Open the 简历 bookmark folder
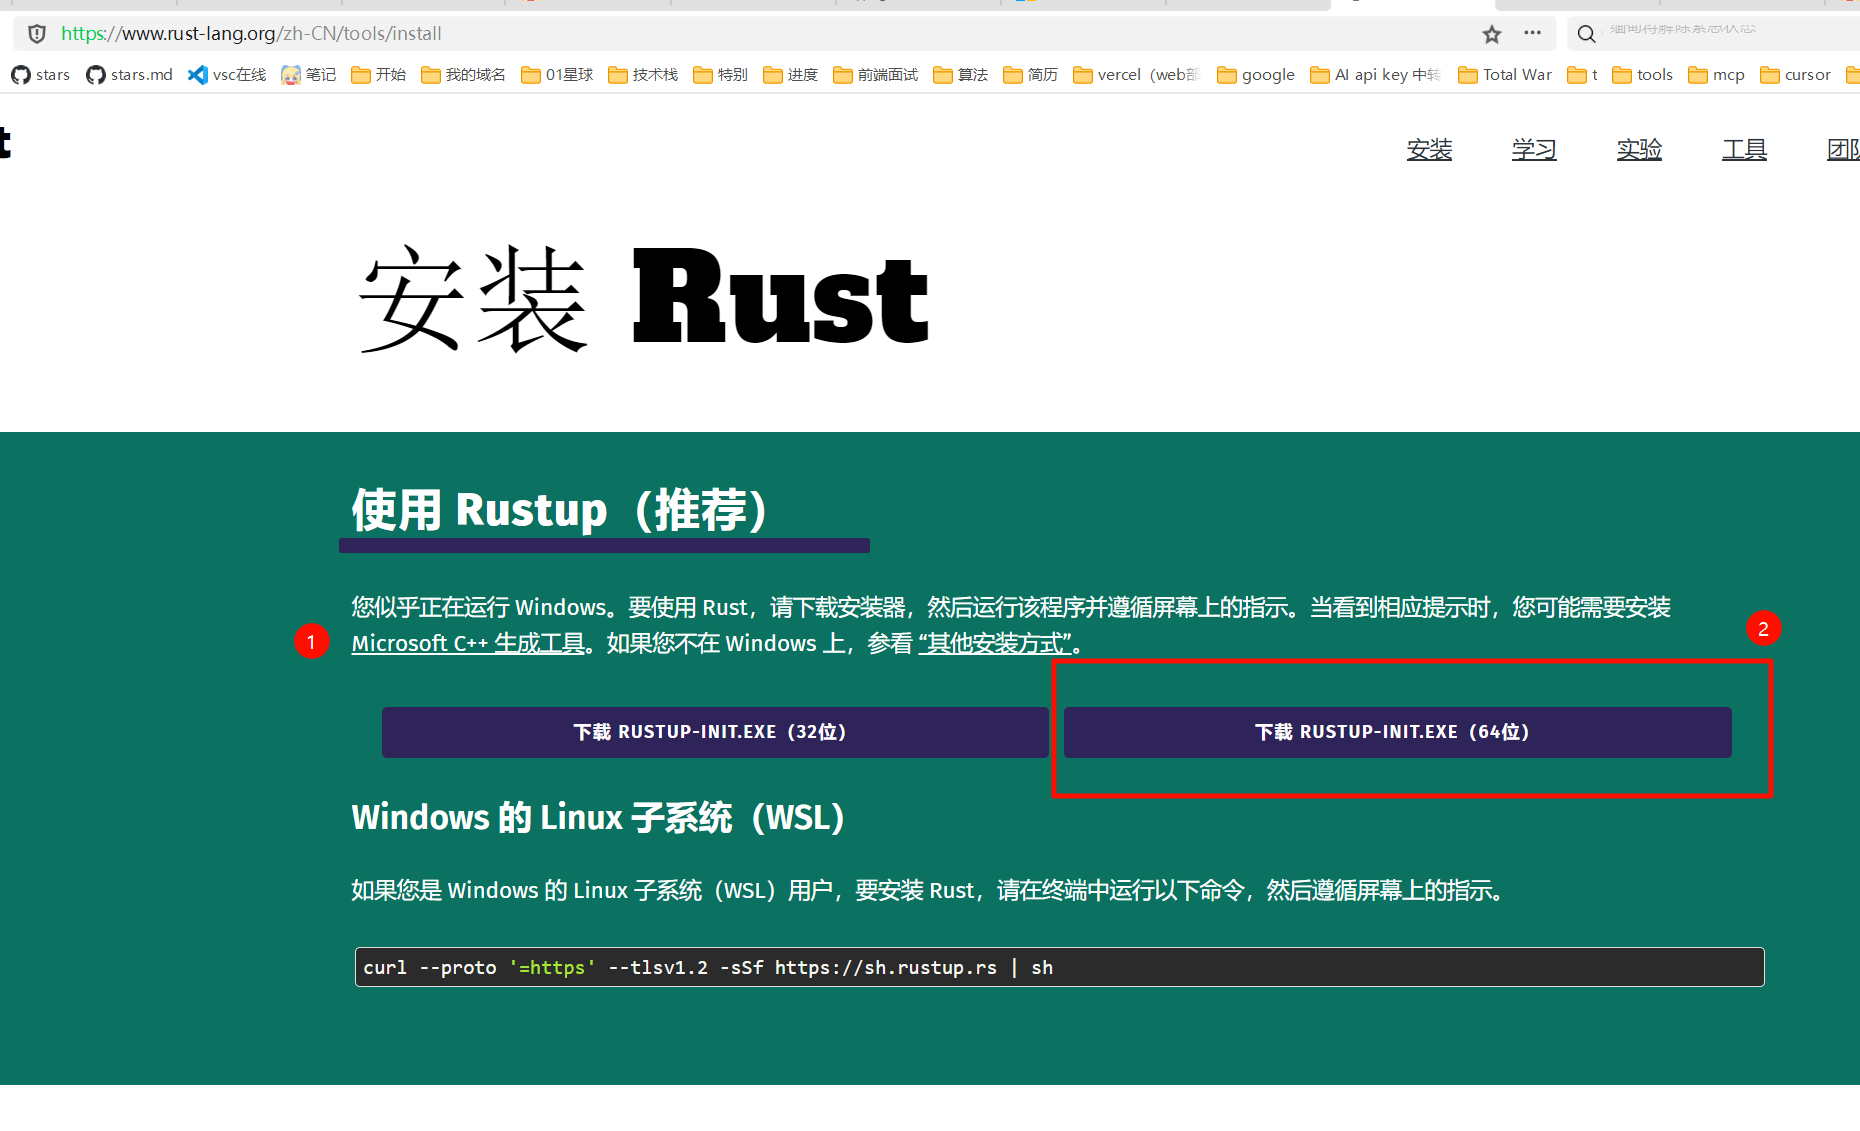Screen dimensions: 1860x1131 [1030, 75]
